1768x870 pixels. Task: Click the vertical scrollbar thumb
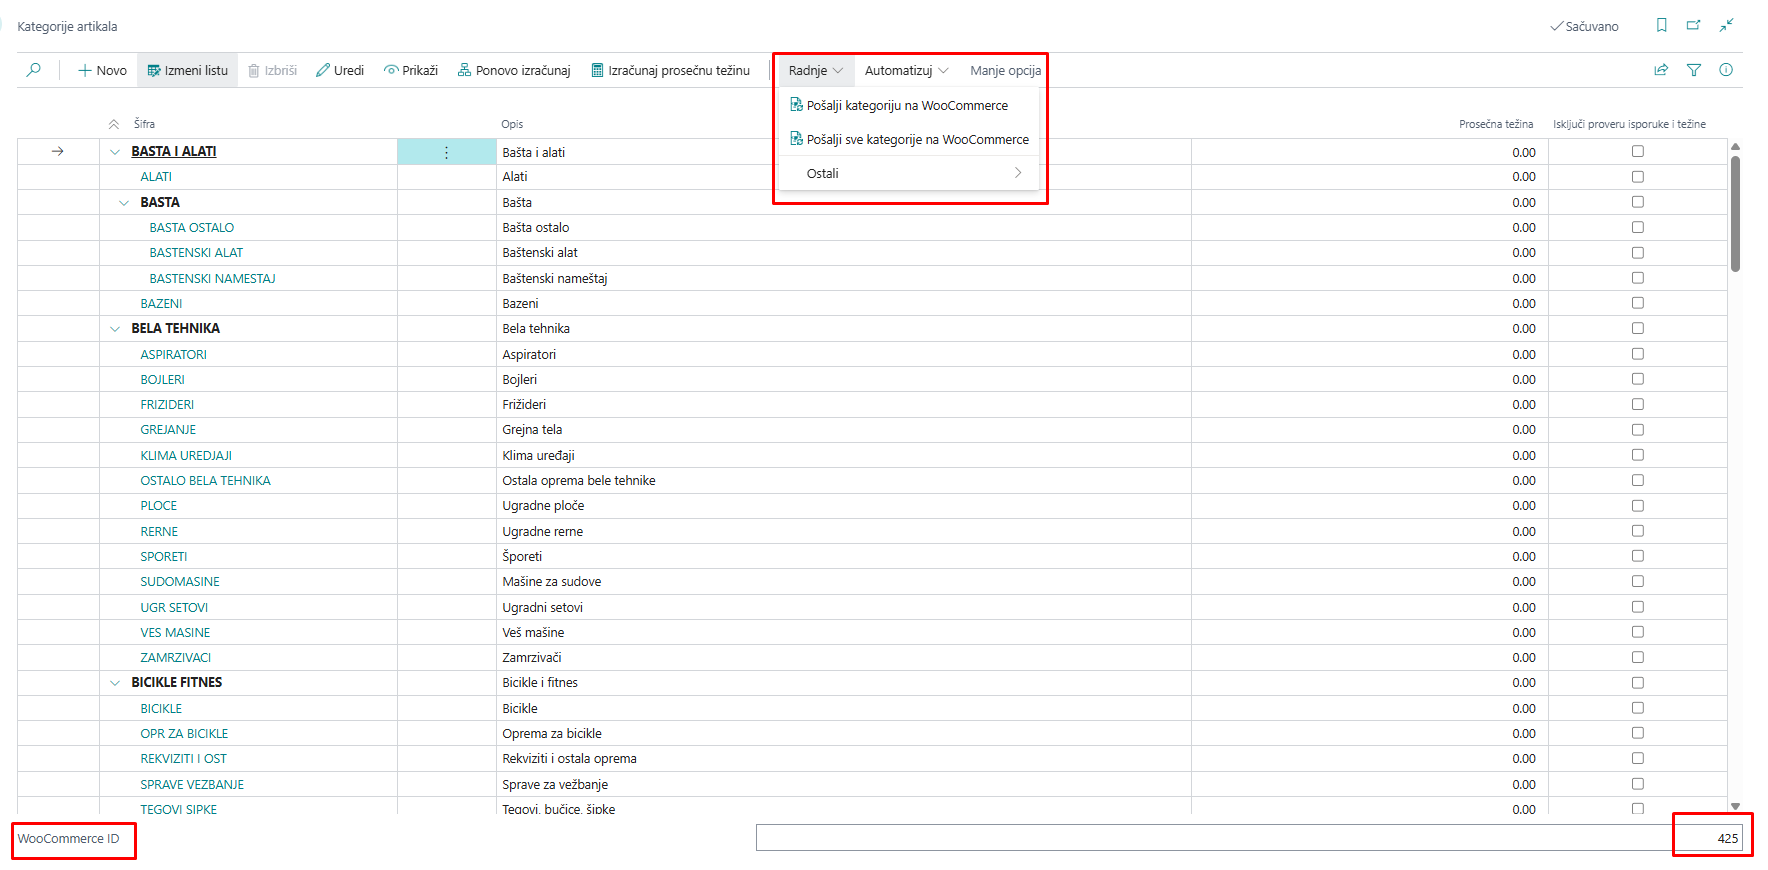(x=1735, y=212)
